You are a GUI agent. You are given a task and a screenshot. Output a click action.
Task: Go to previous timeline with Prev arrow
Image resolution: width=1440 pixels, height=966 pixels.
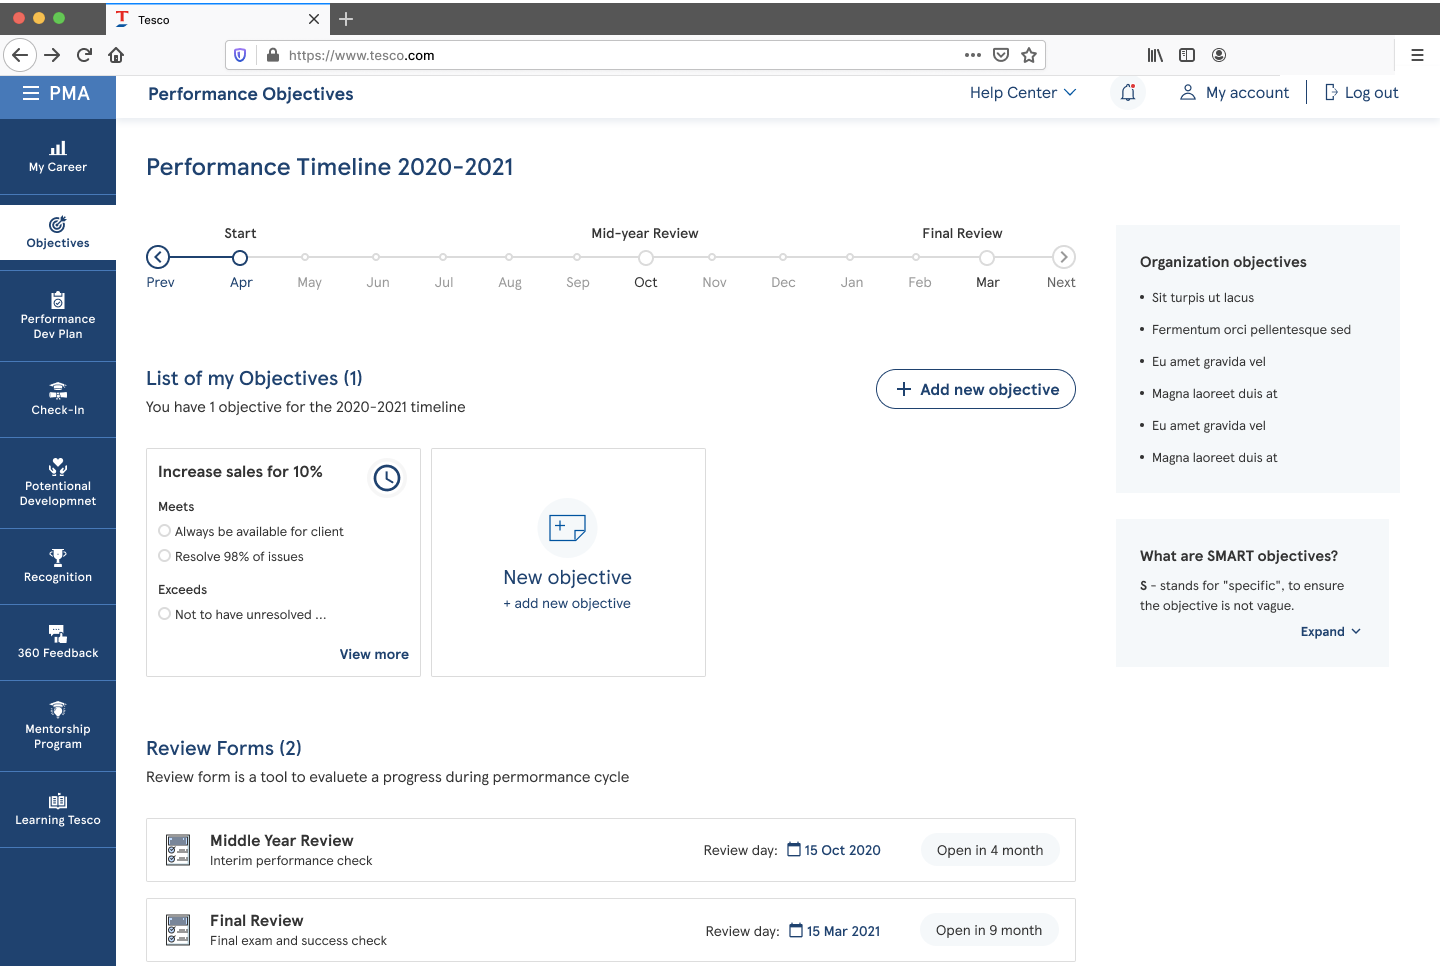point(158,257)
